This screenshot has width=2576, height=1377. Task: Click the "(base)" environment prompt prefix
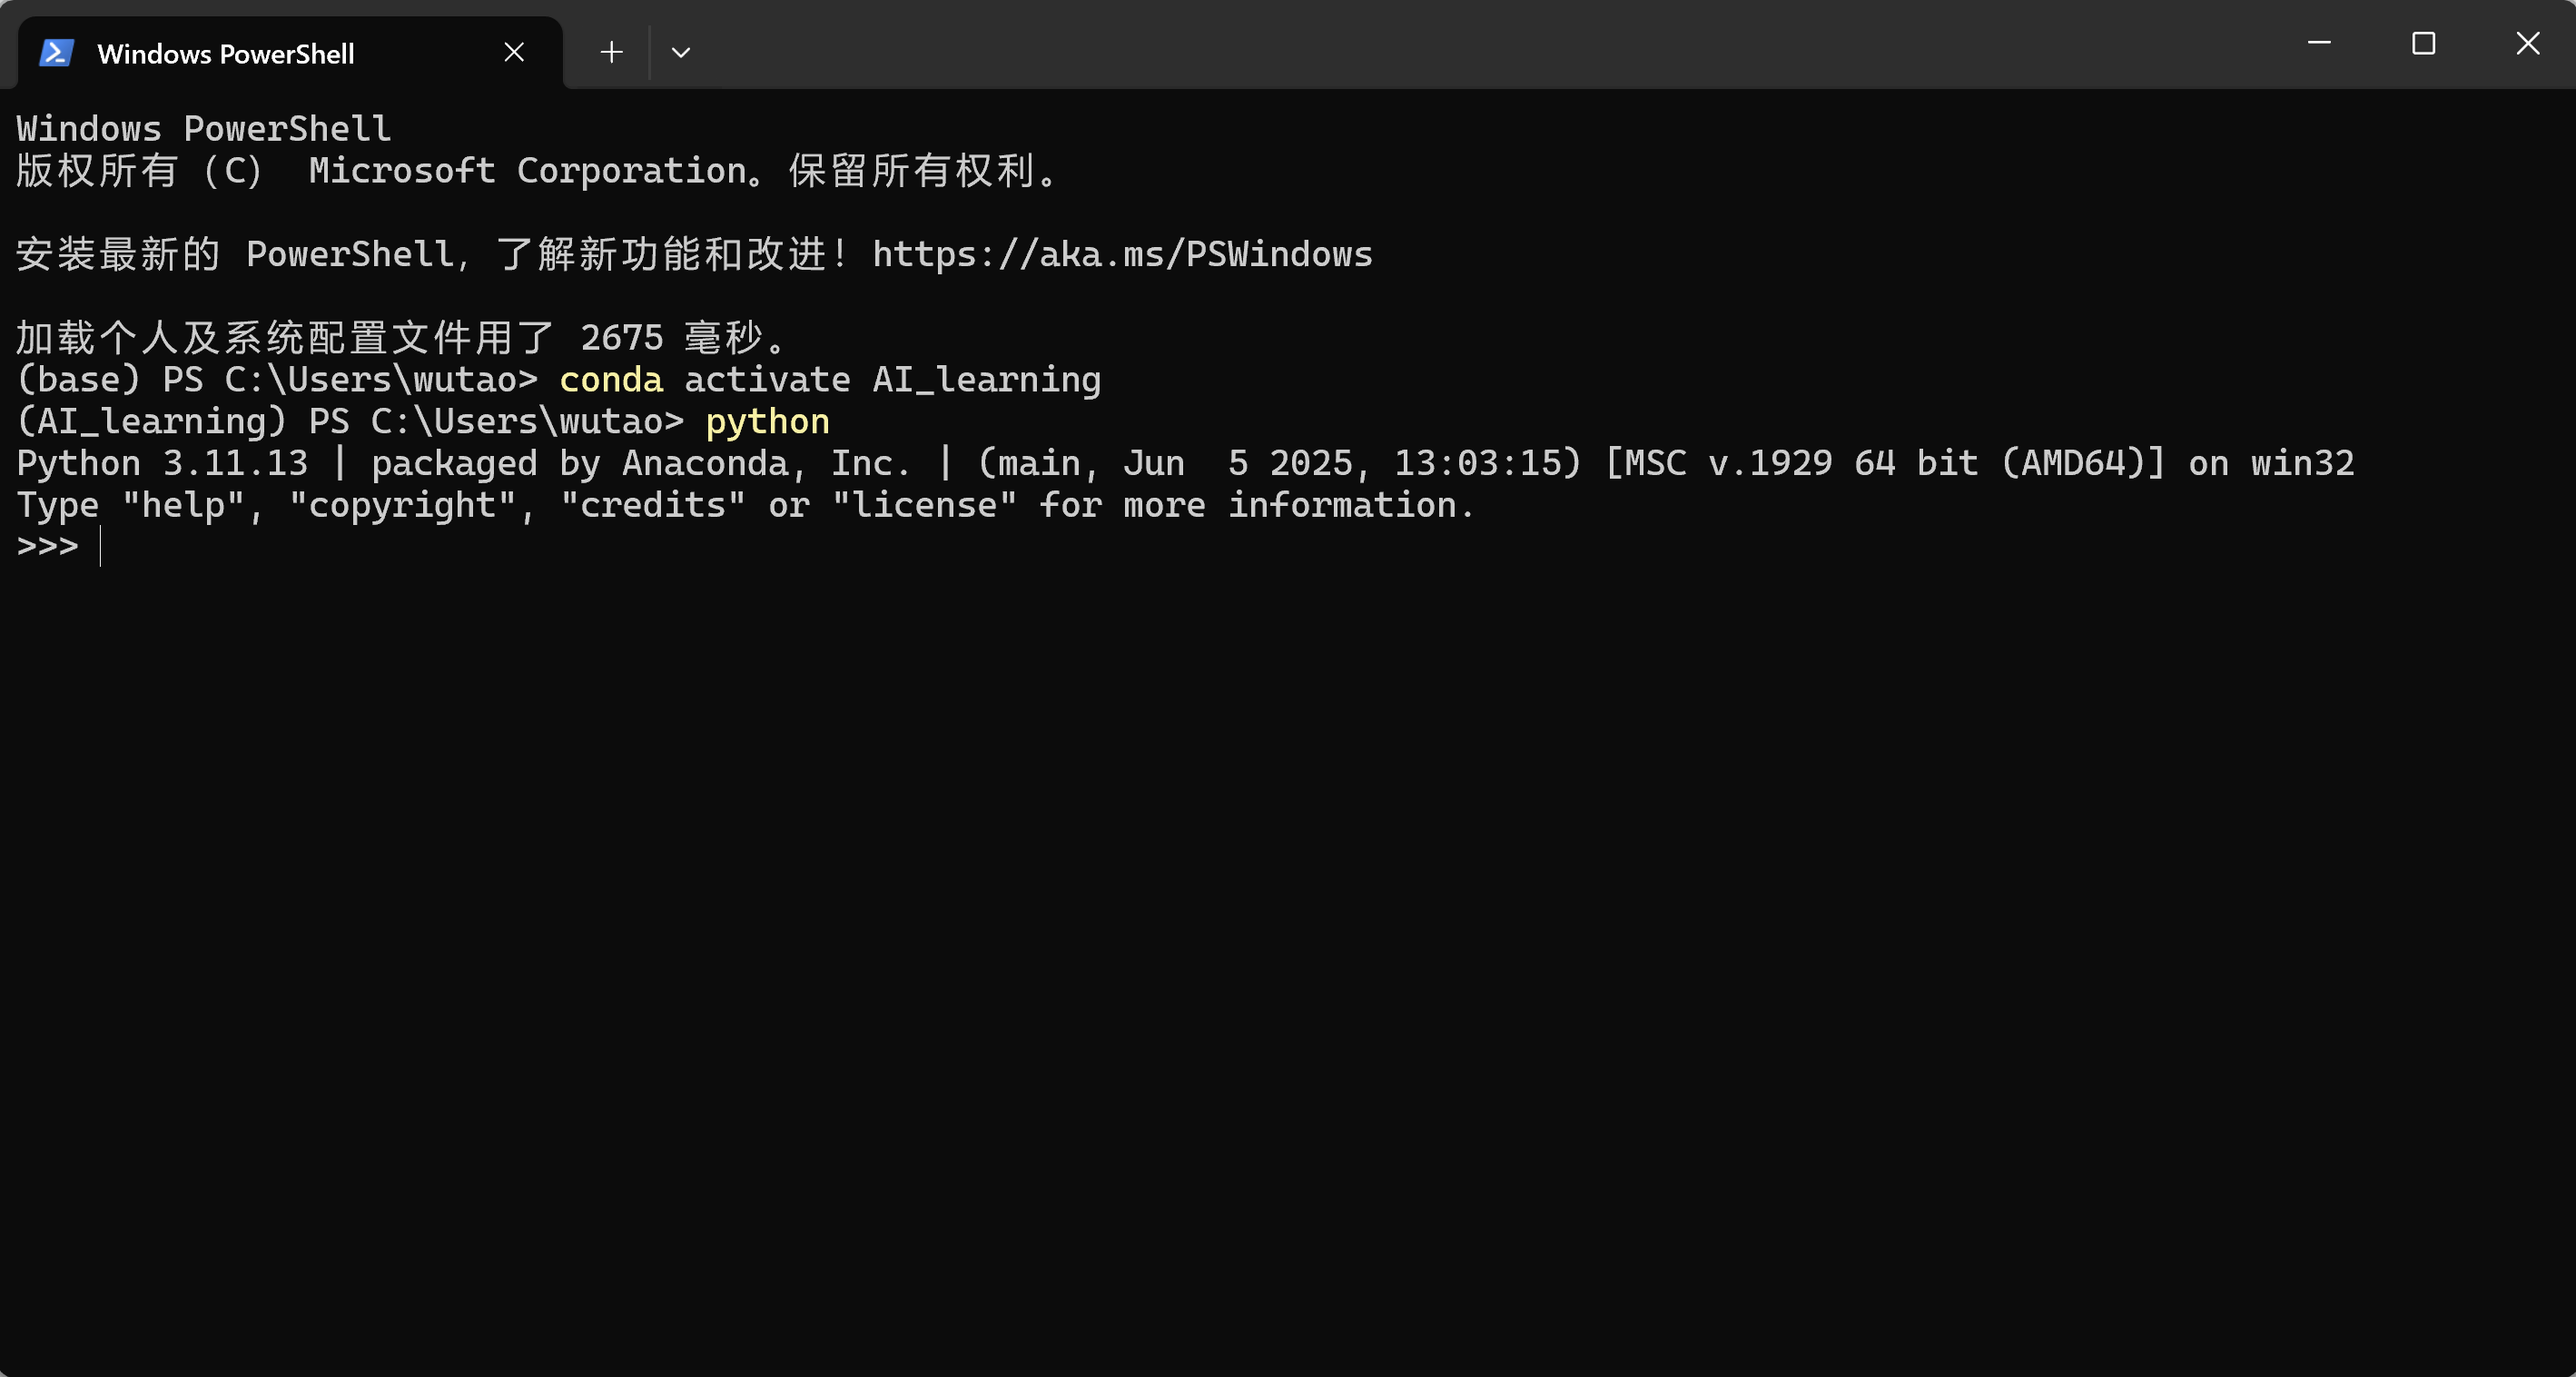click(78, 380)
